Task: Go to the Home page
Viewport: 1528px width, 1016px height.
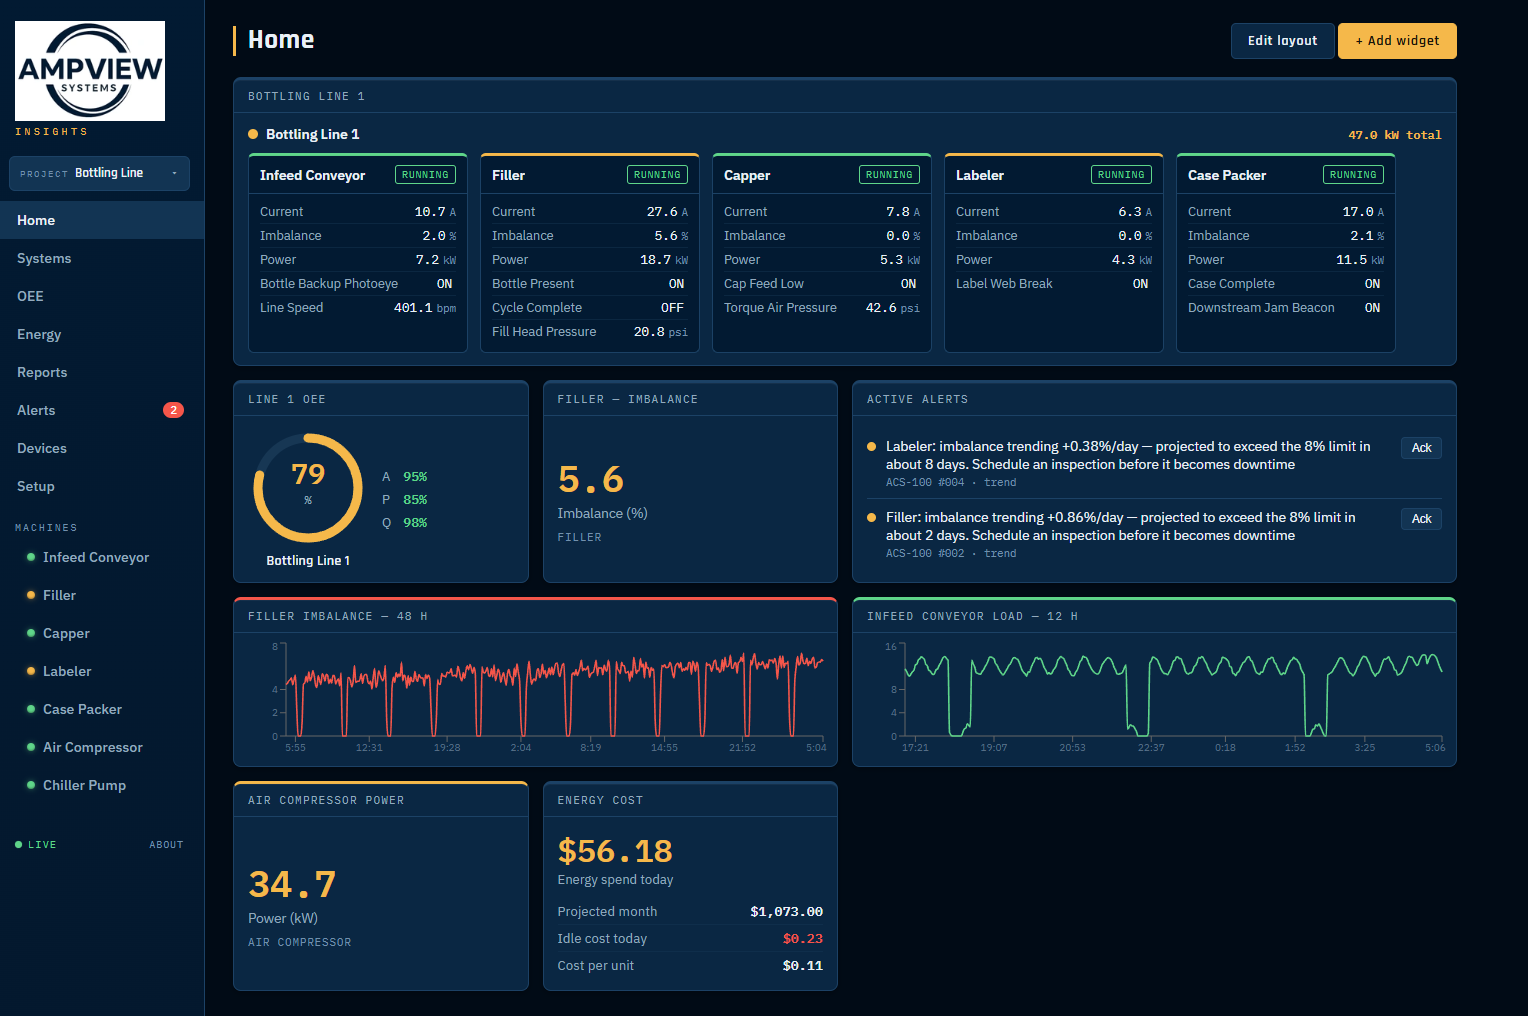Action: (x=102, y=220)
